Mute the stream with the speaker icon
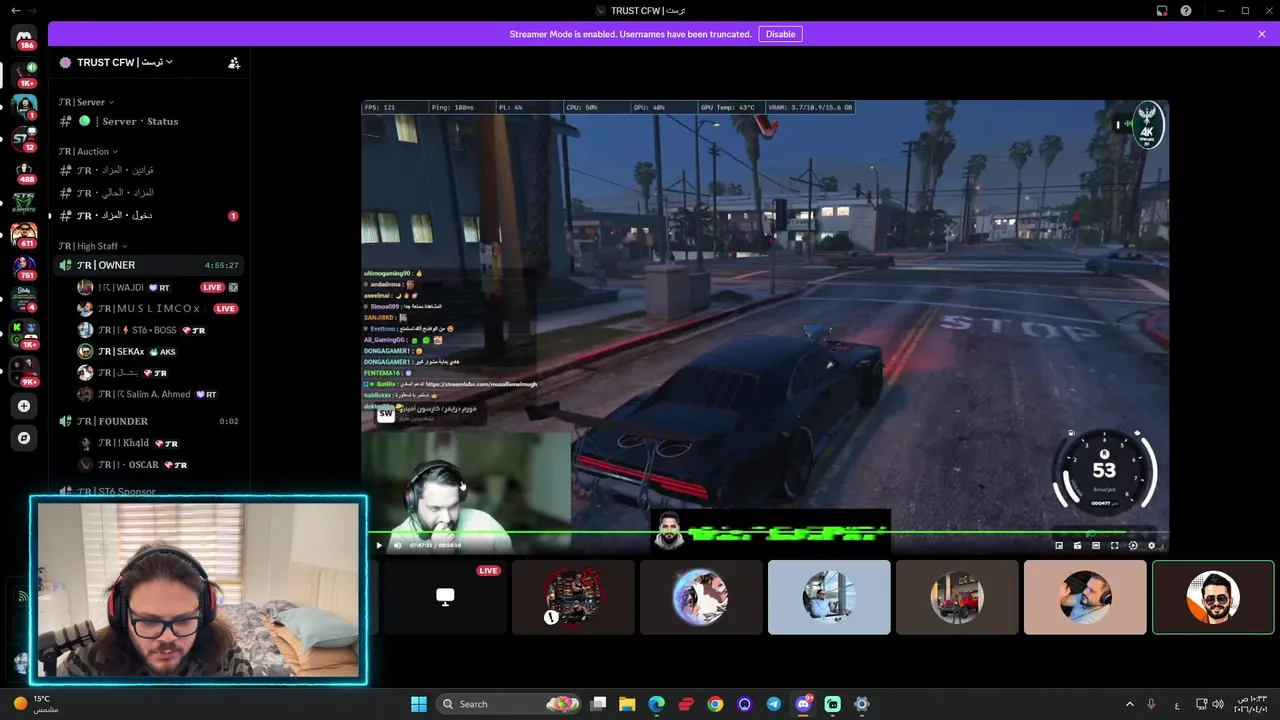1280x720 pixels. [x=397, y=545]
